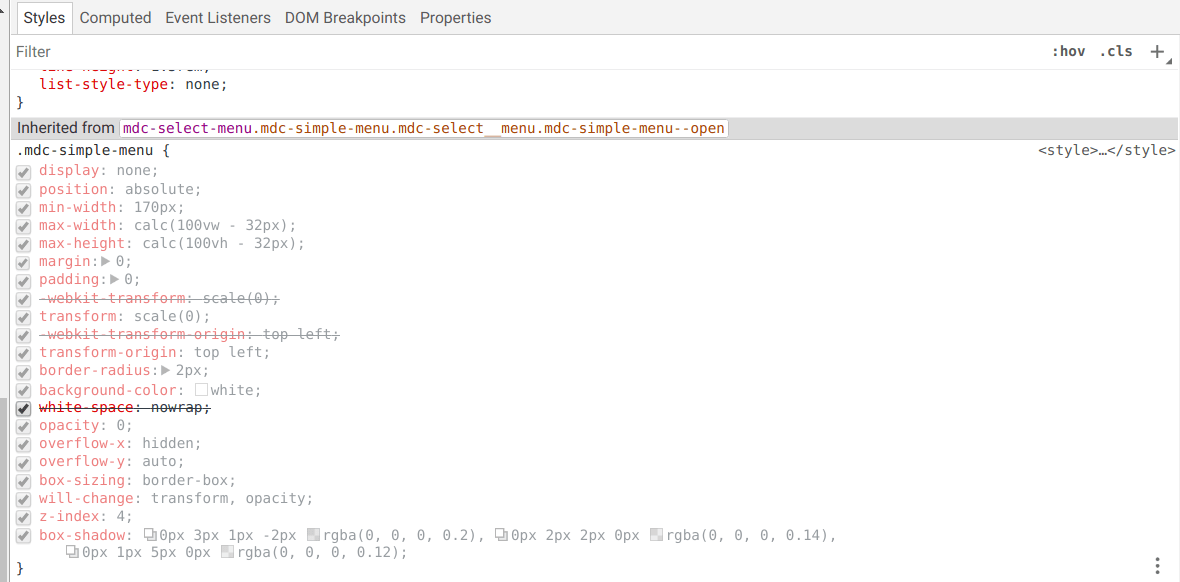Click the transform-origin property name
Image resolution: width=1180 pixels, height=582 pixels.
pos(108,352)
